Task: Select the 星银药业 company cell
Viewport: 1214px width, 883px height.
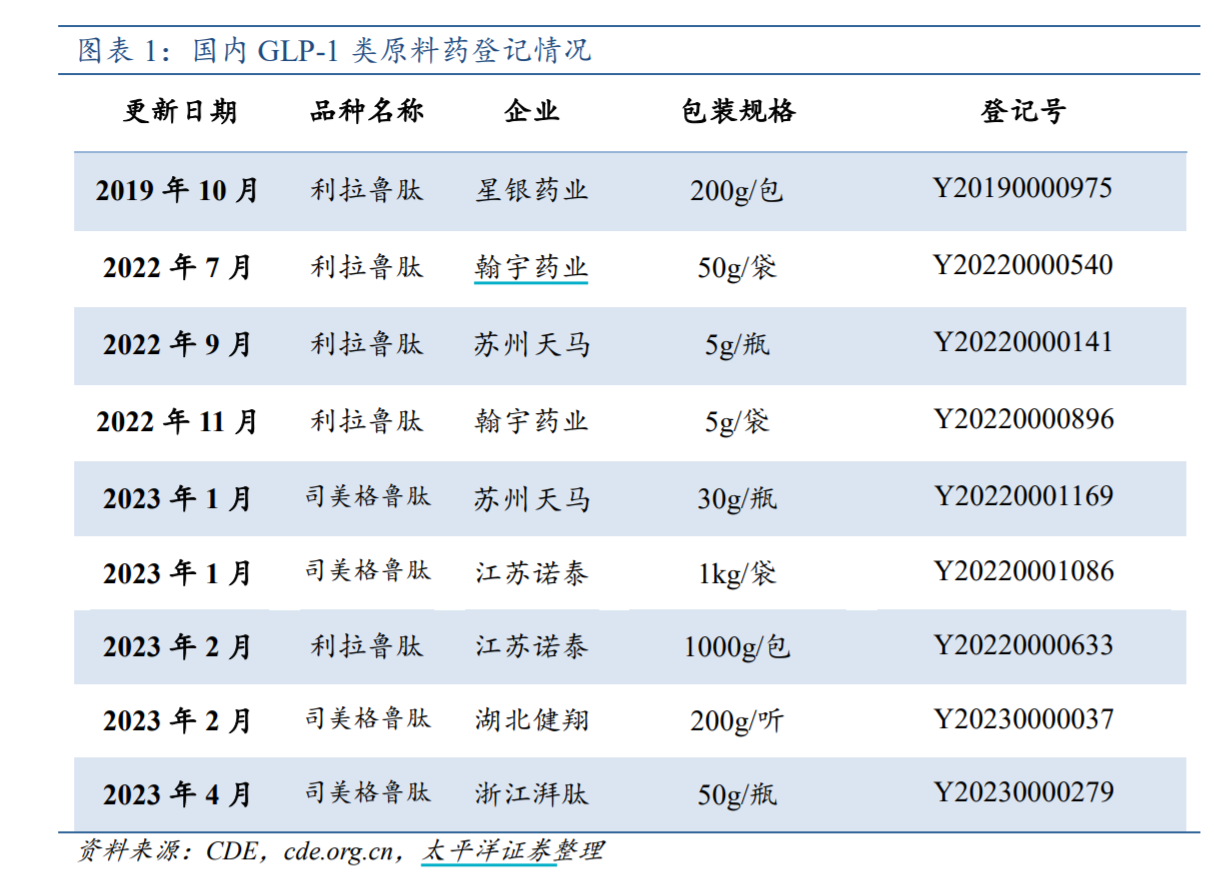Action: point(531,189)
